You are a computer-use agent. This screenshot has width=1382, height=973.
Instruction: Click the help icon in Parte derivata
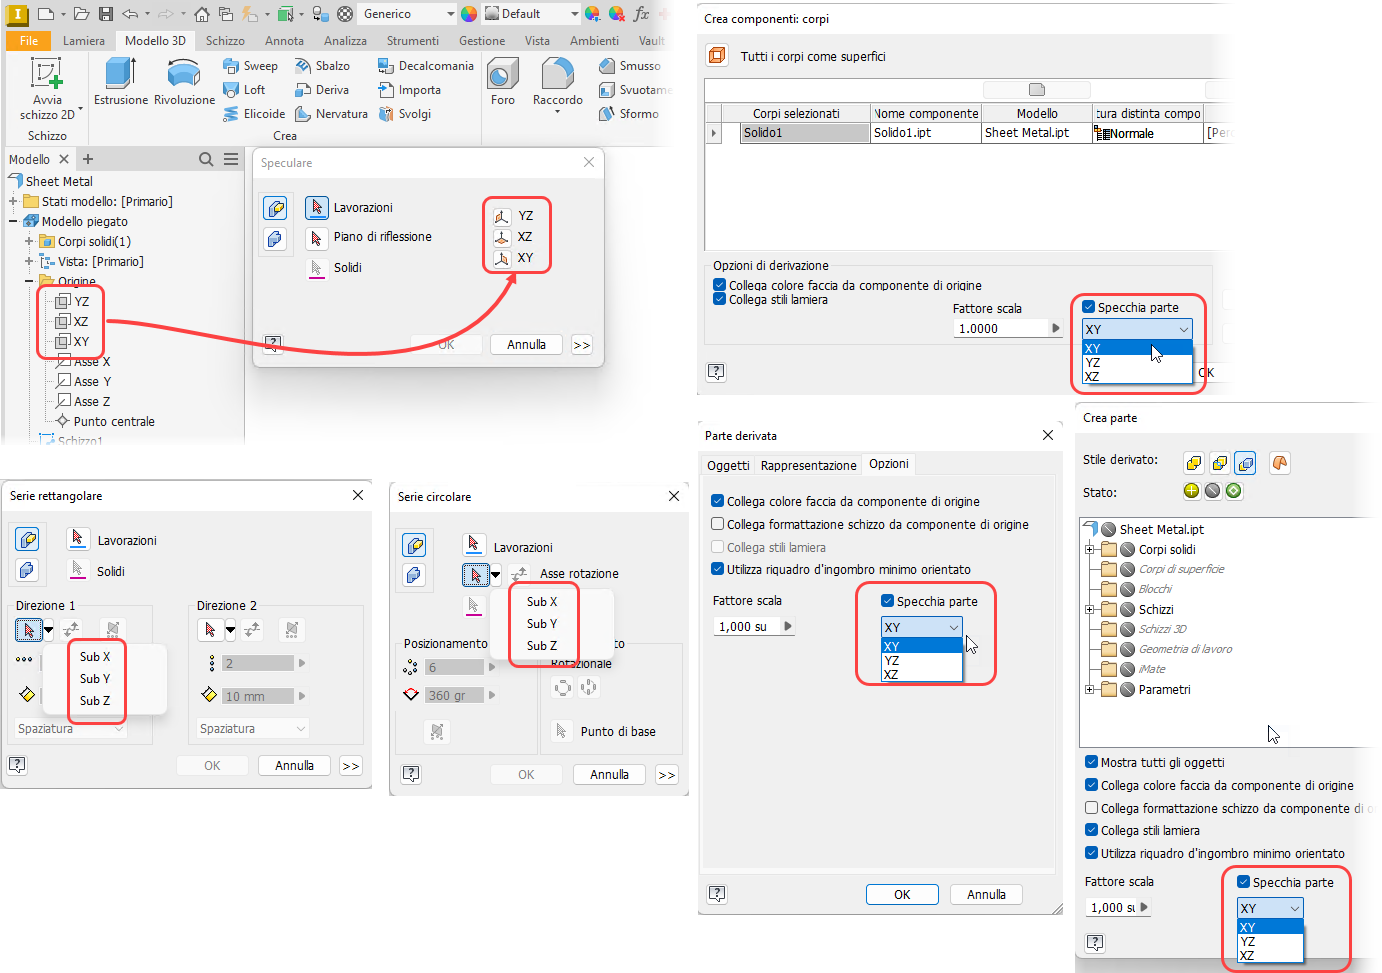[x=717, y=893]
